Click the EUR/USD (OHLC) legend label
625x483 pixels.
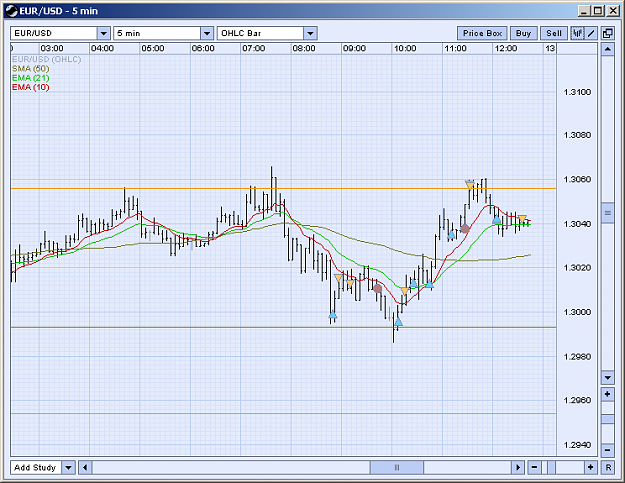[47, 59]
